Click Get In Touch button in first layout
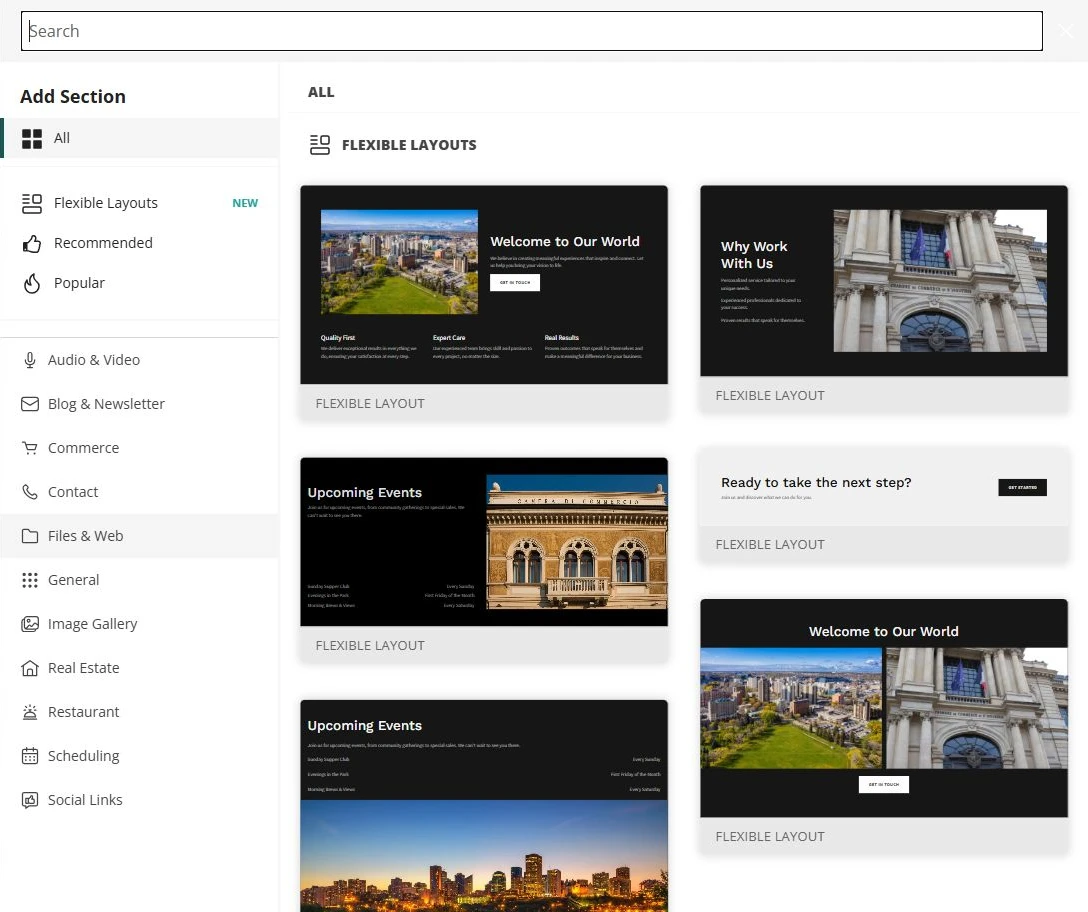1088x912 pixels. click(515, 282)
